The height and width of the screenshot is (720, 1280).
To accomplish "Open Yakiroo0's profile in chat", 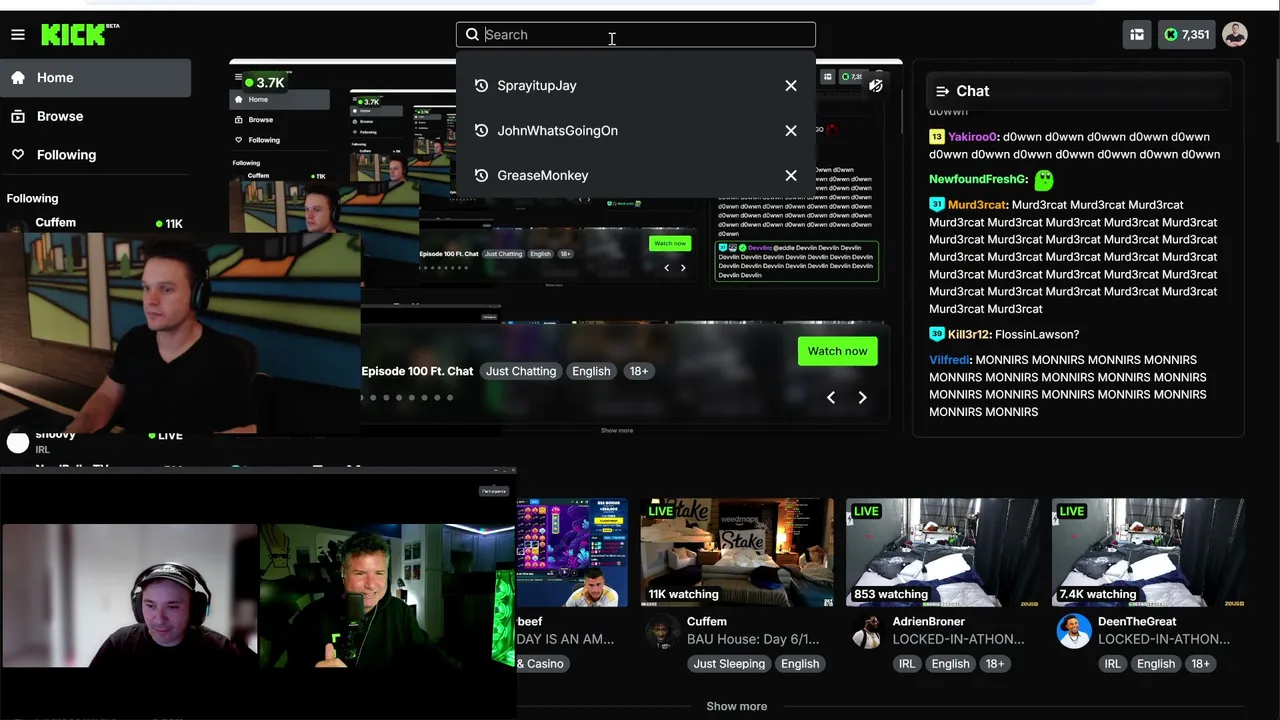I will tap(973, 137).
